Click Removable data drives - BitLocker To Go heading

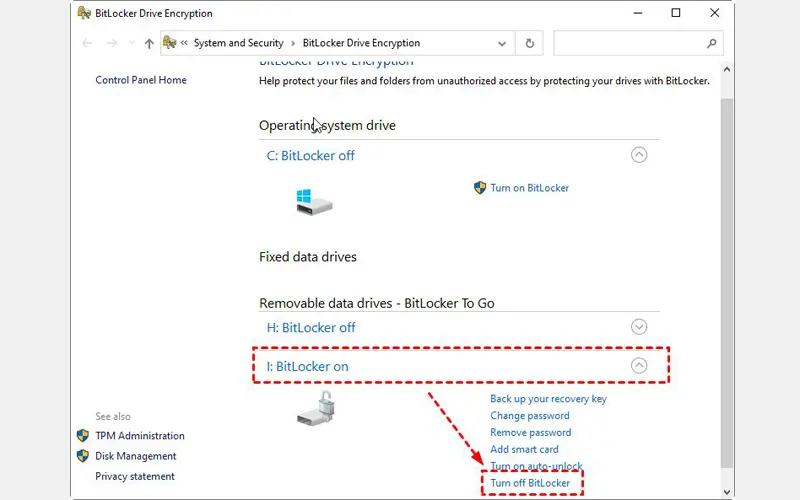tap(377, 304)
